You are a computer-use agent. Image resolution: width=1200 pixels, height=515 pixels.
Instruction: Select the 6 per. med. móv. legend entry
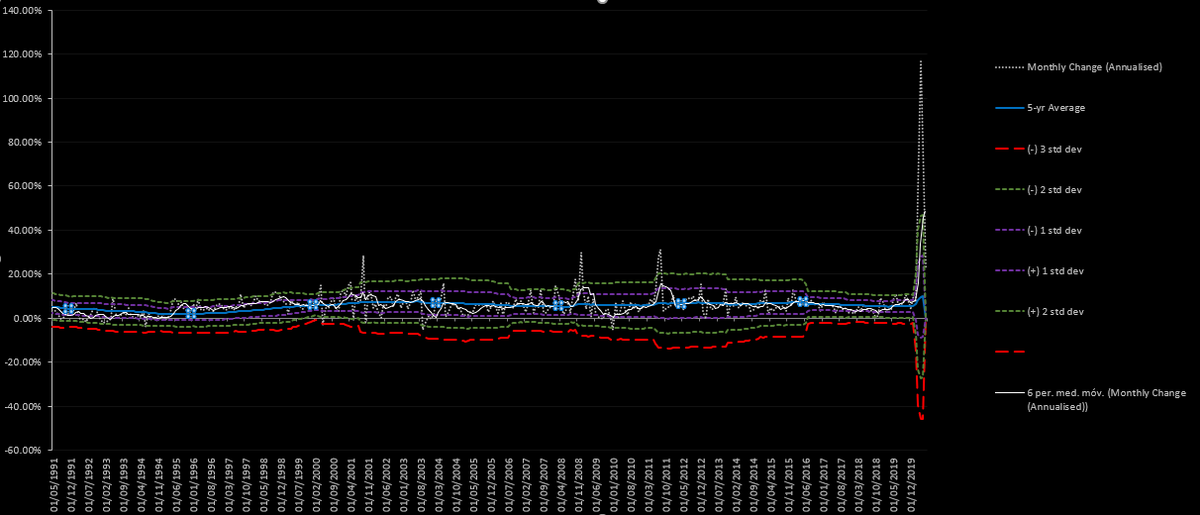[x=1091, y=399]
